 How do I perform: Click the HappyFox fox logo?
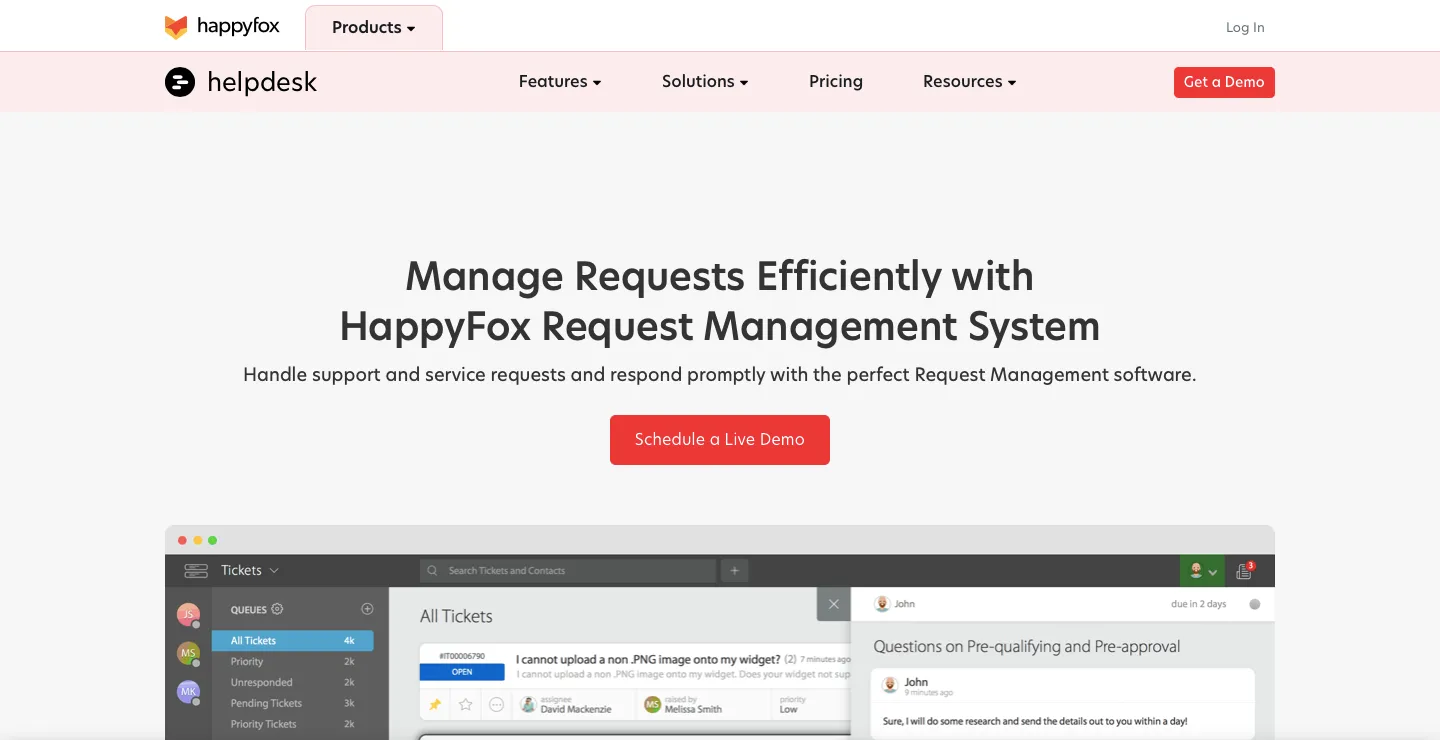click(x=176, y=27)
